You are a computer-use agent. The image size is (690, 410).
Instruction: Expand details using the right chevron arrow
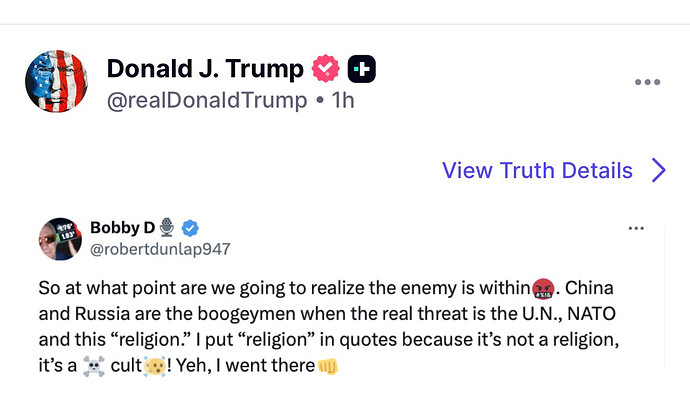(x=658, y=170)
